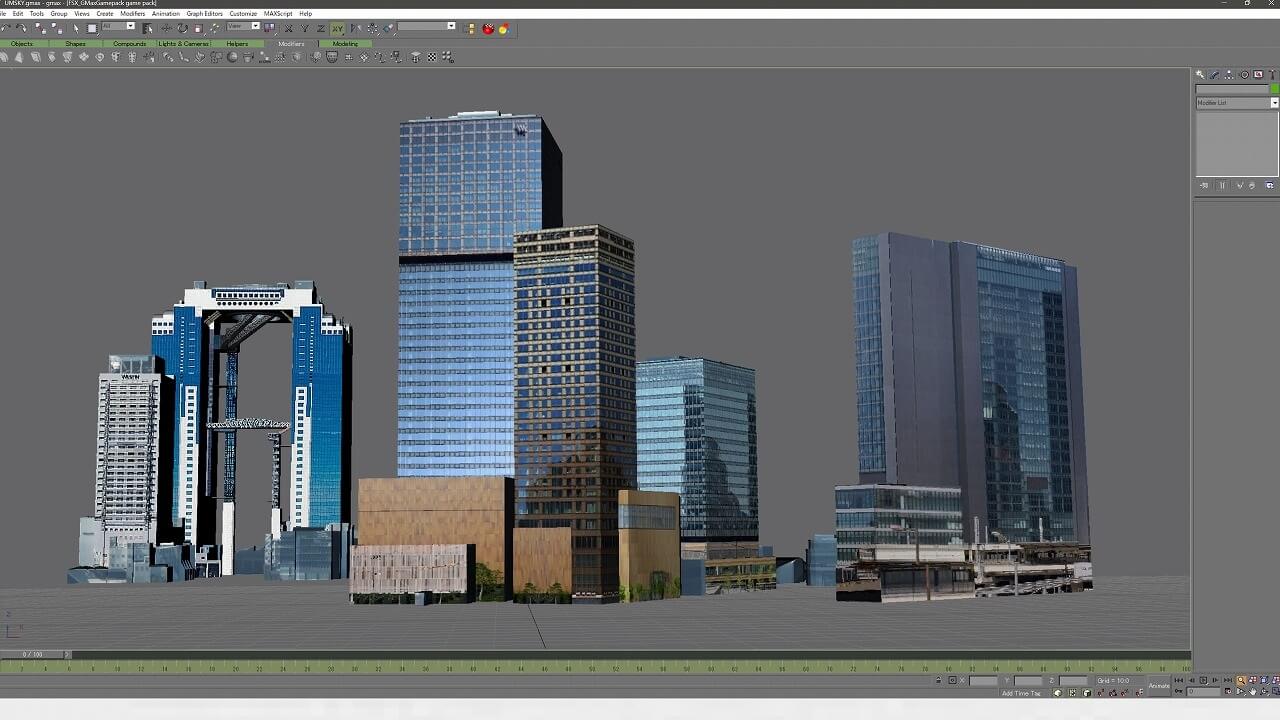
Task: Switch to the Lights & Cameras tab
Action: 182,44
